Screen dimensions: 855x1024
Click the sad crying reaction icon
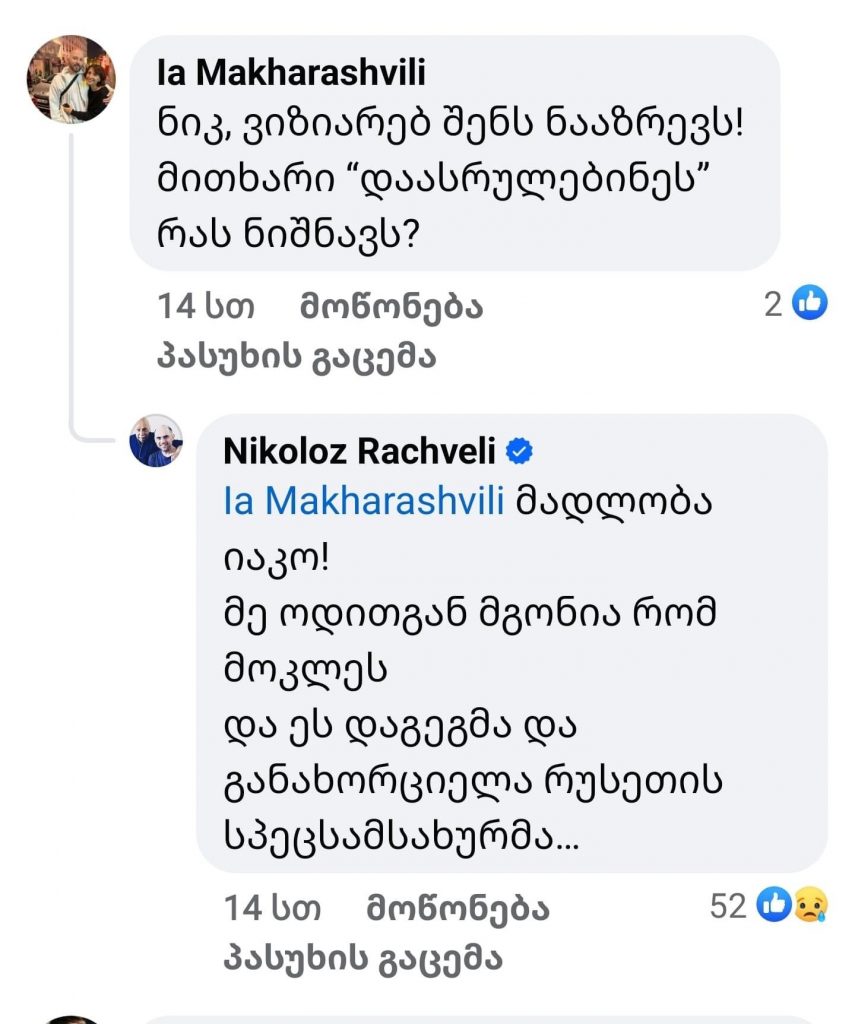point(806,906)
